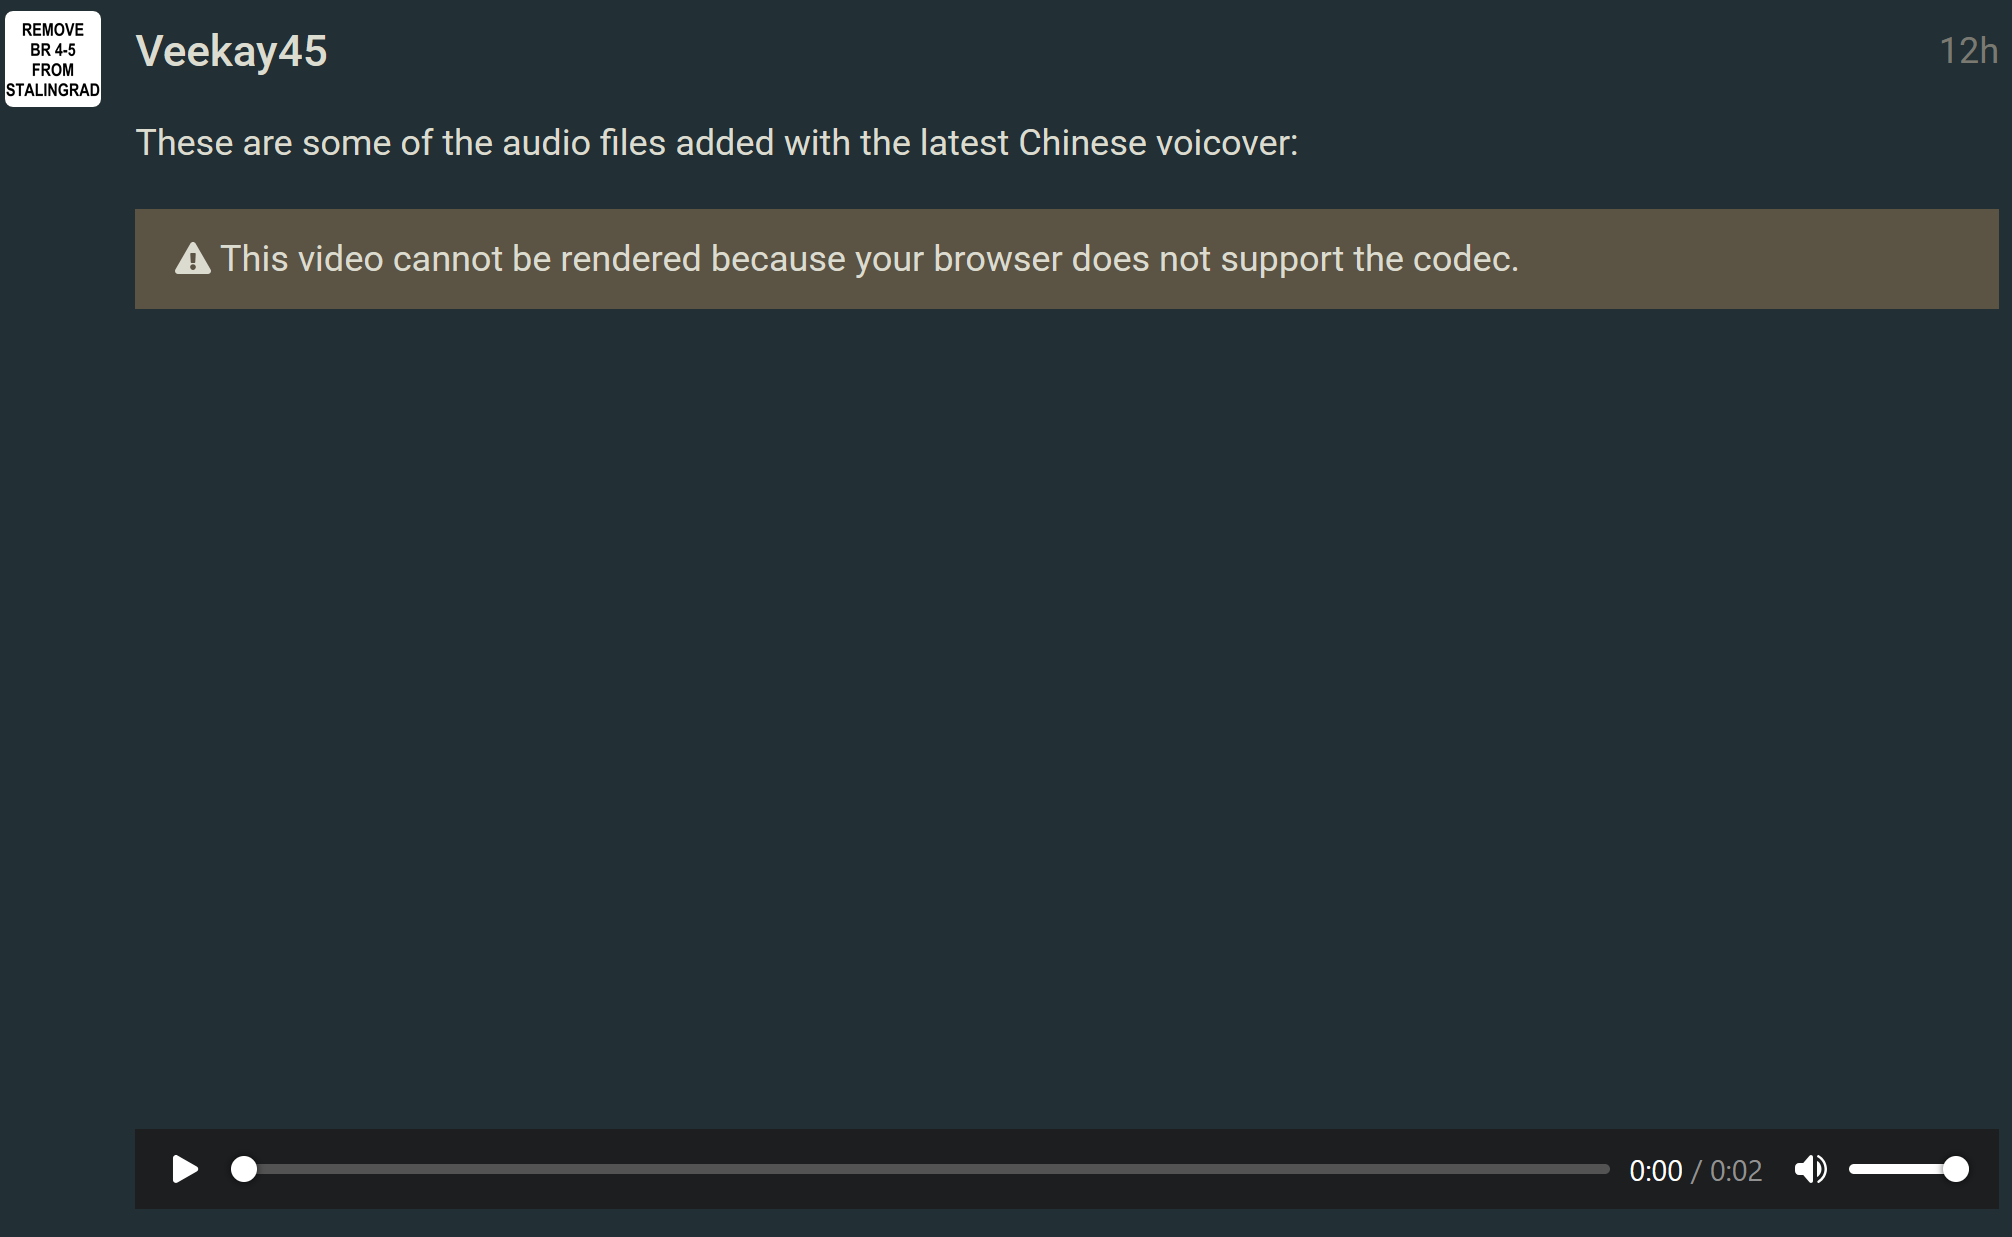Mute audio with the speaker icon
The width and height of the screenshot is (2012, 1237).
(1810, 1169)
